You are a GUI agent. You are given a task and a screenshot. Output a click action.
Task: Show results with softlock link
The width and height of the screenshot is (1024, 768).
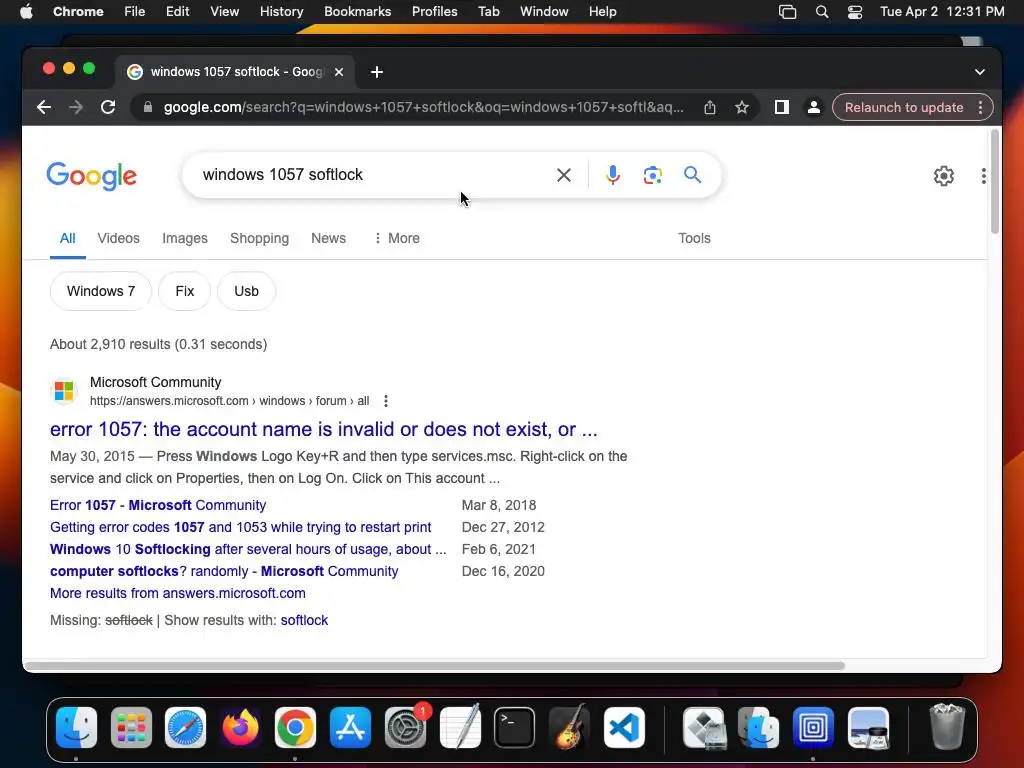(304, 620)
